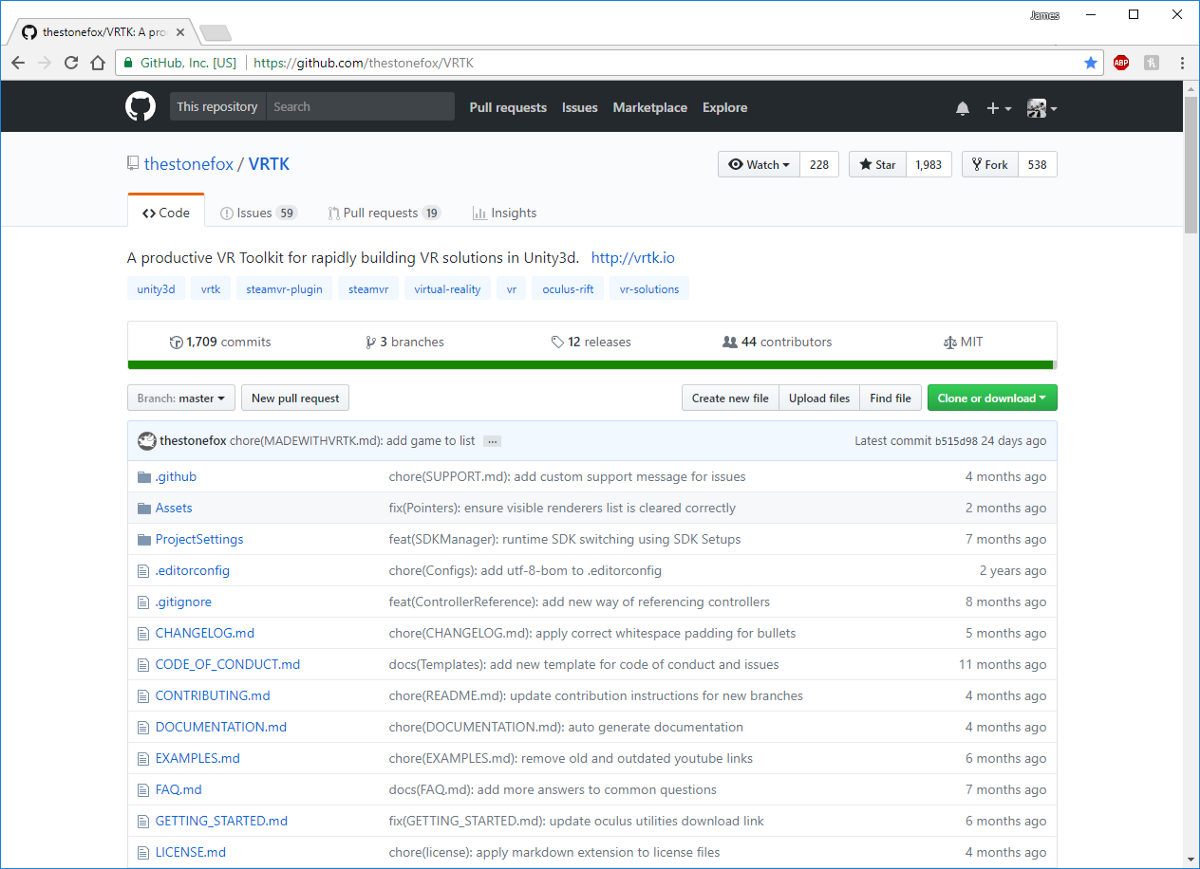Screen dimensions: 1200x869
Task: Expand the Watch dropdown
Action: pyautogui.click(x=758, y=164)
